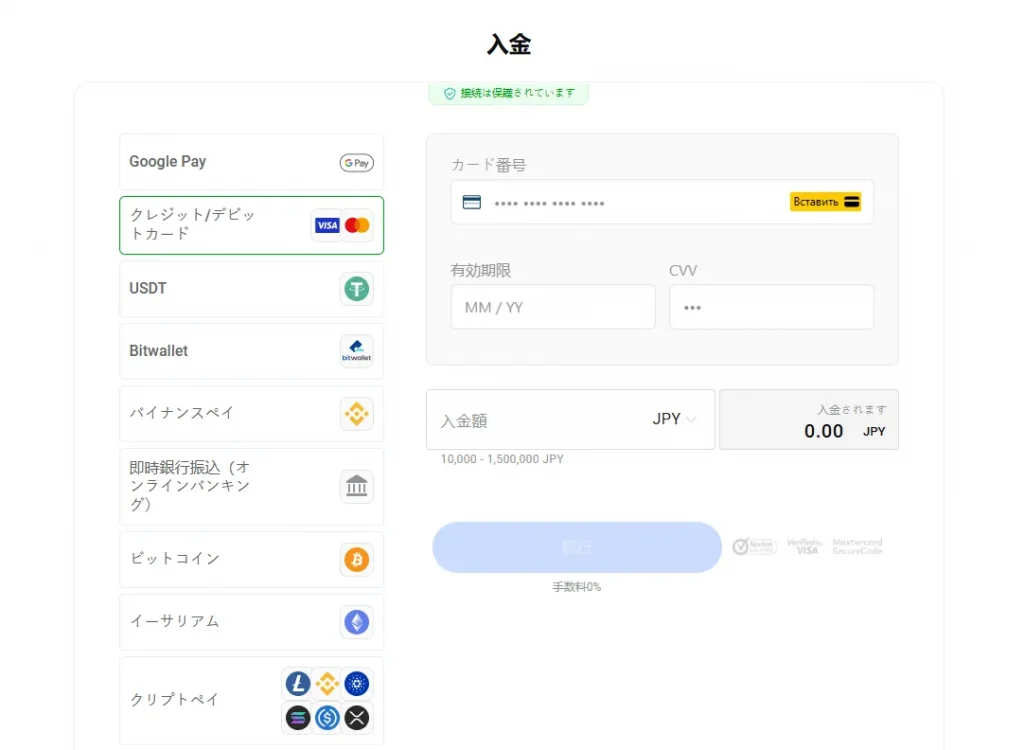Choose the クレジット/デビットカード payment option

pos(251,225)
